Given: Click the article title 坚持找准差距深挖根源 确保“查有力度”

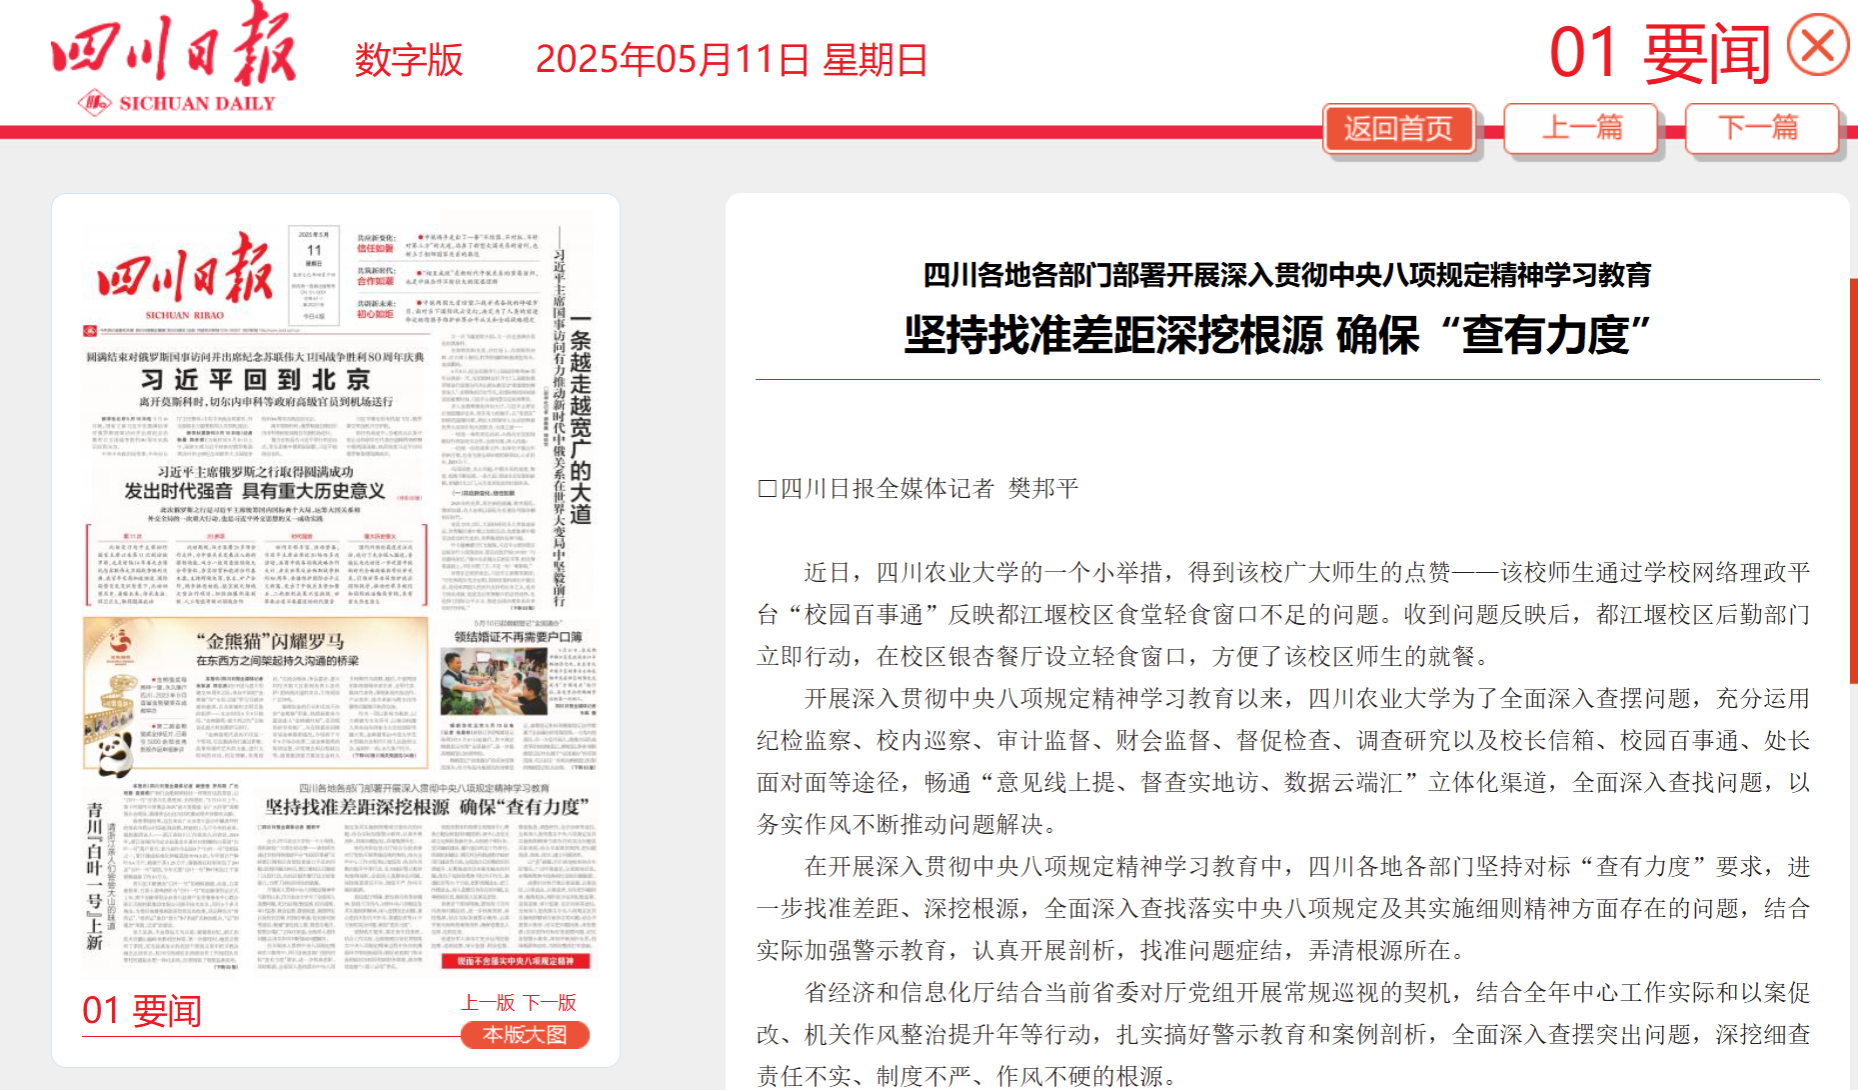Looking at the screenshot, I should [x=1278, y=334].
